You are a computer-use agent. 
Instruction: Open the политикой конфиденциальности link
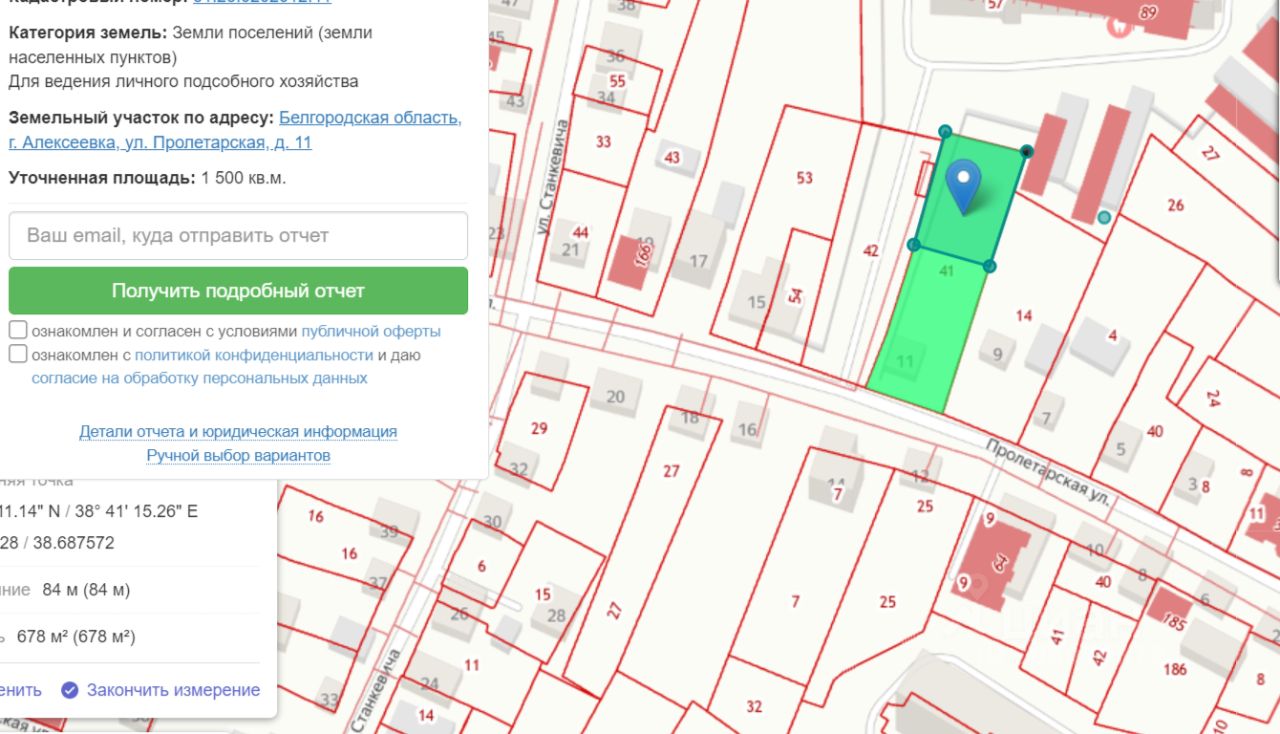click(x=254, y=355)
